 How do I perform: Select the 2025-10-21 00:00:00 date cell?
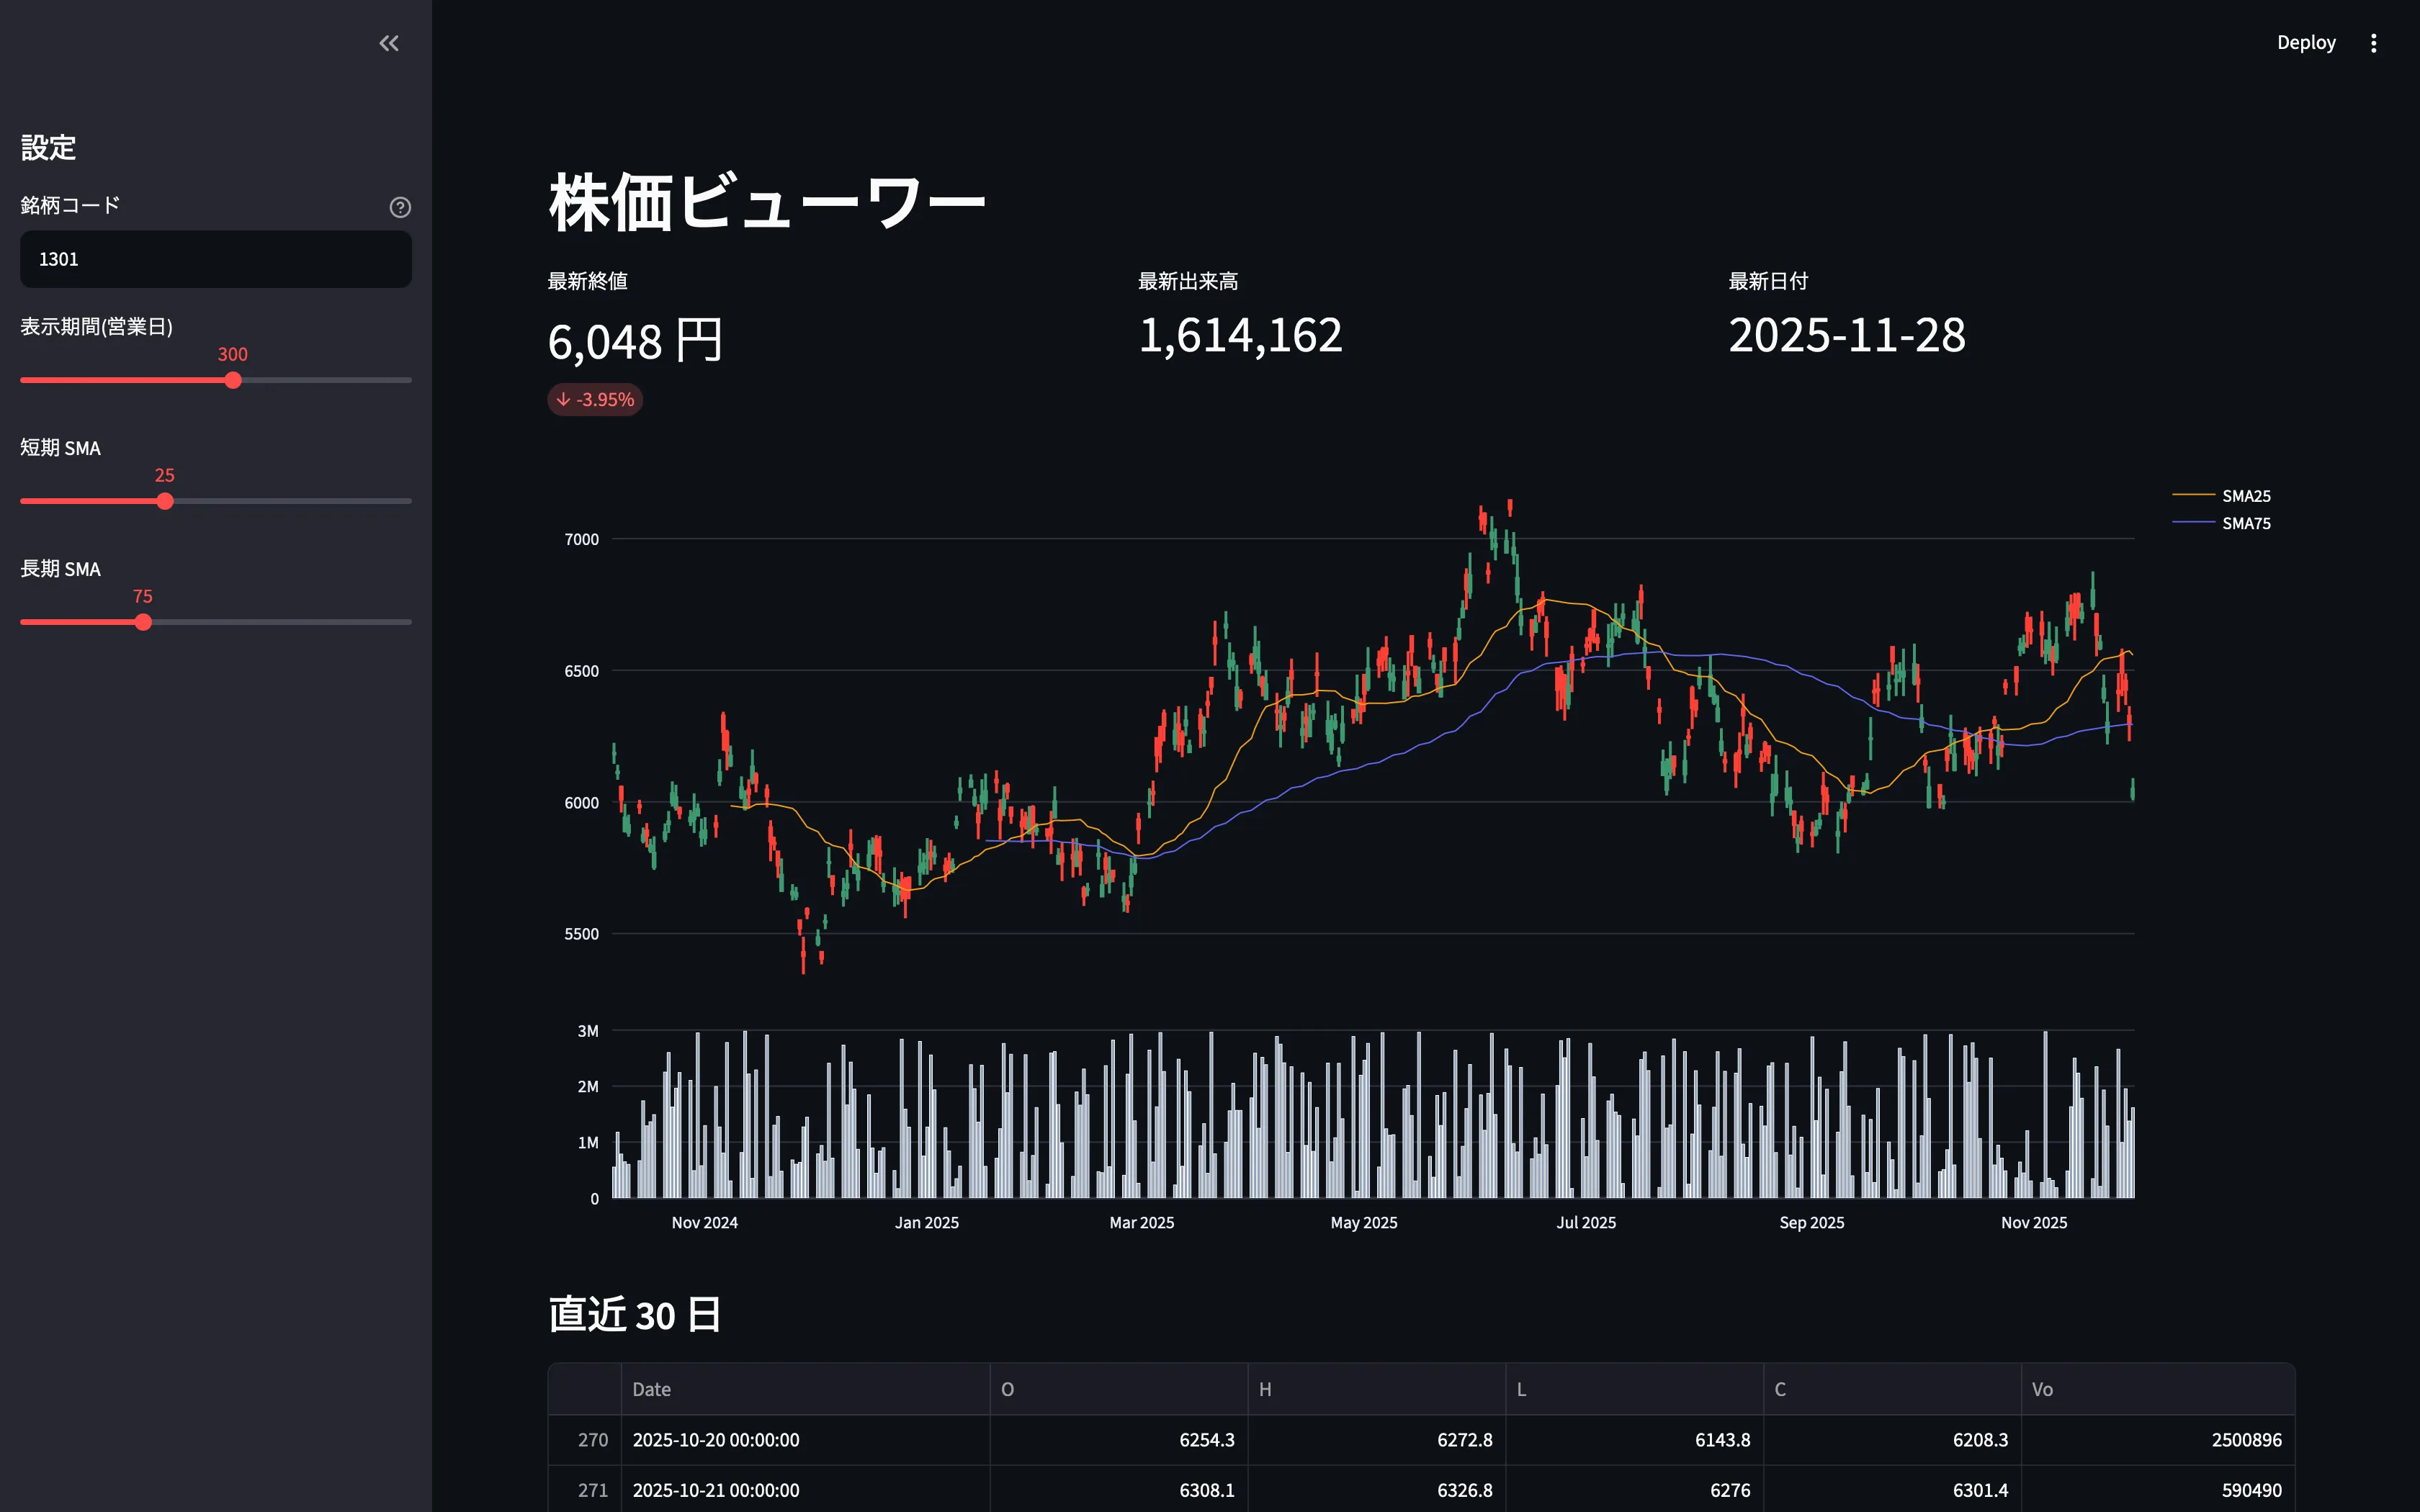click(805, 1490)
